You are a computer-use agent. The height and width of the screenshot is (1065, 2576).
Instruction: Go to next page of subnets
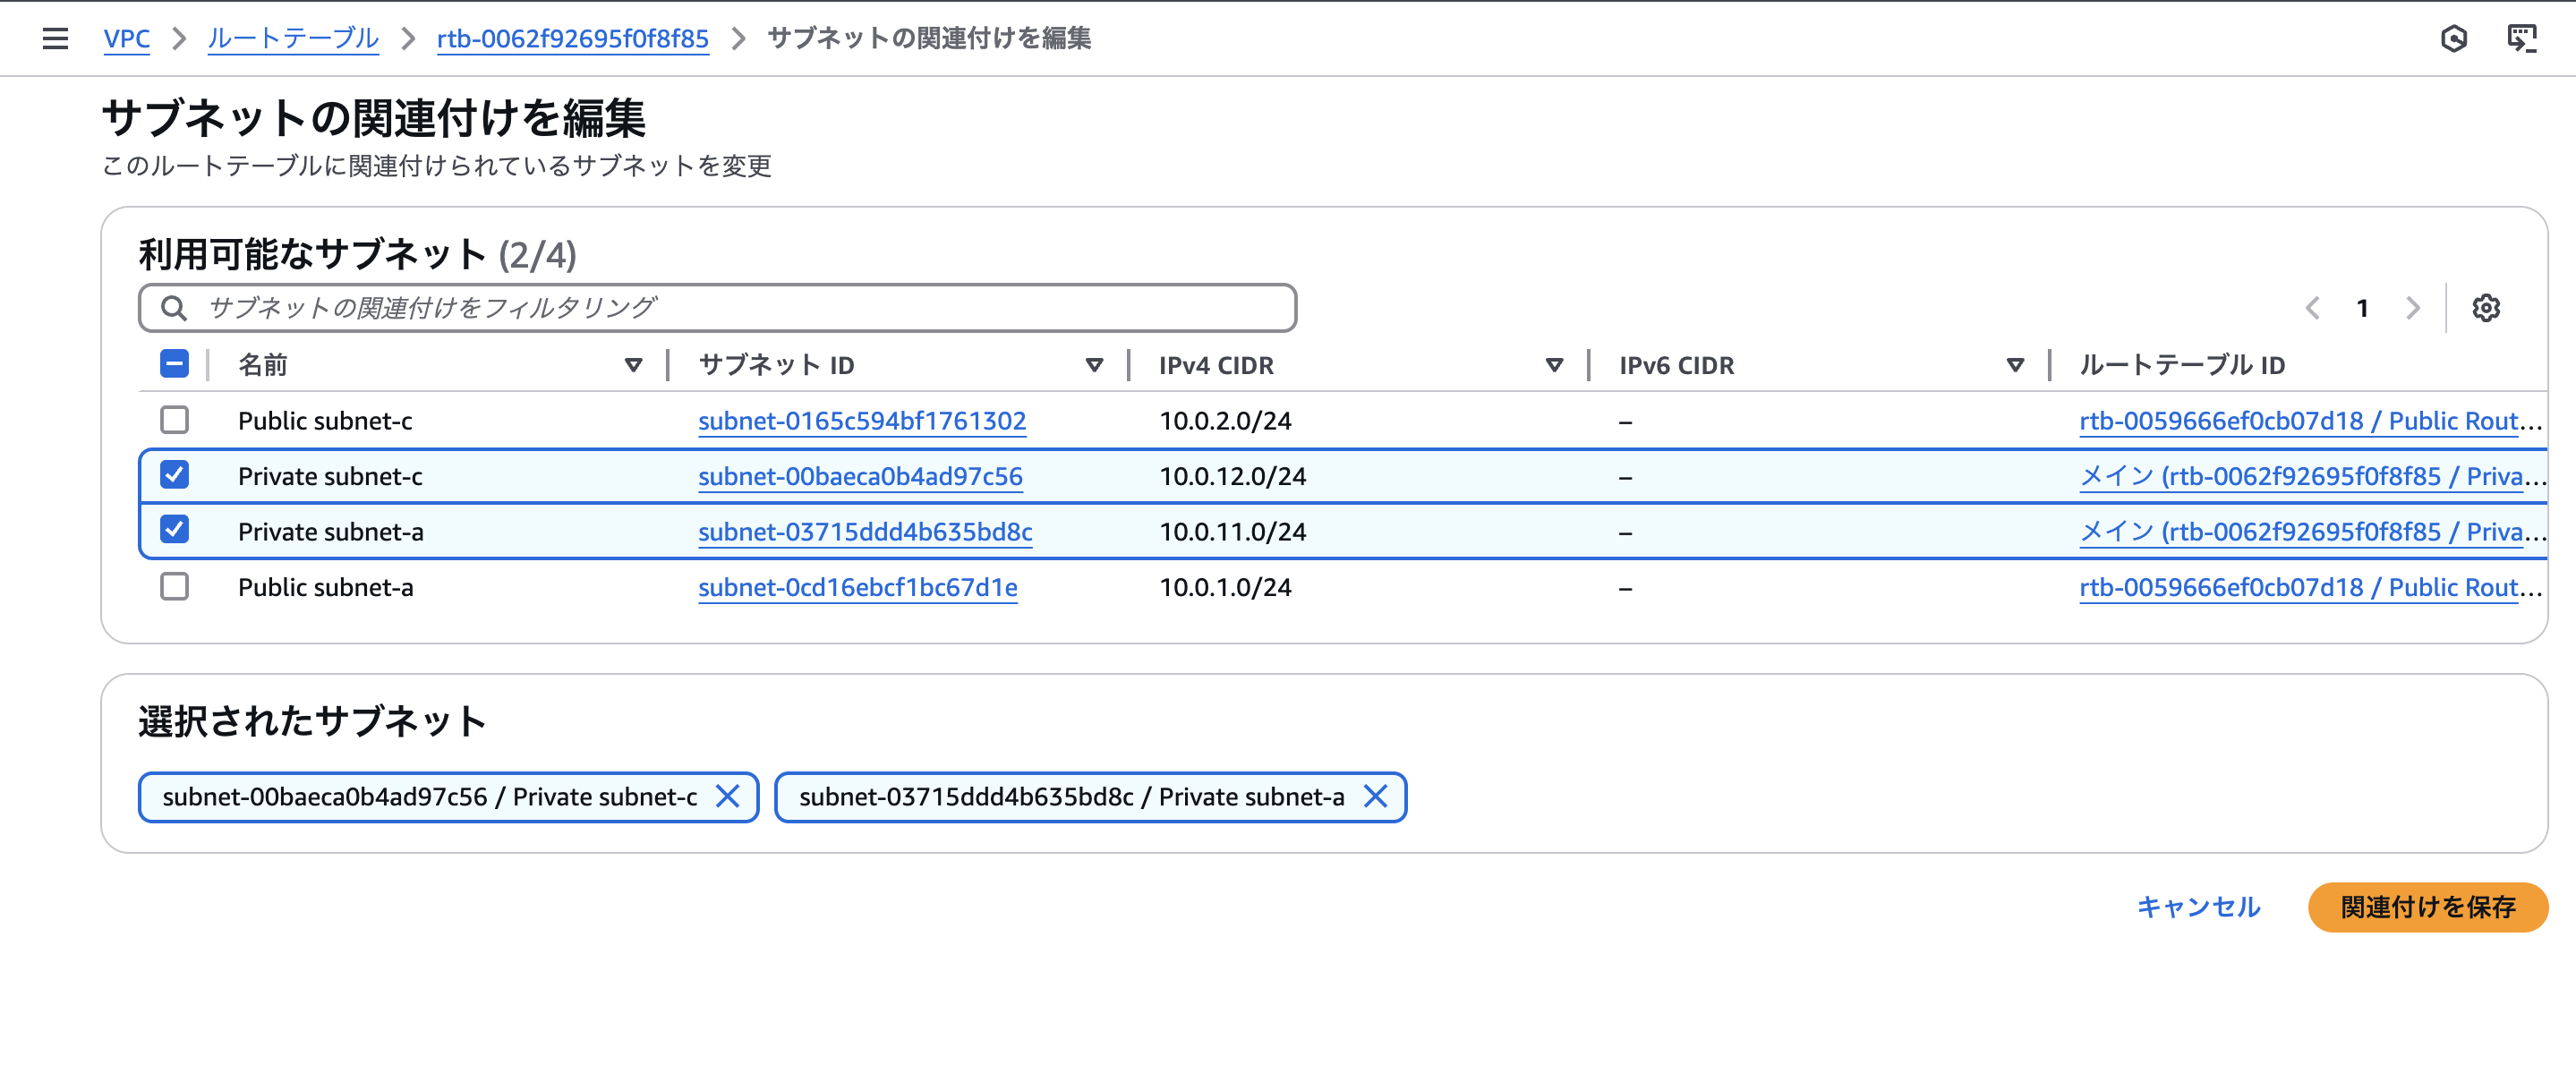click(2413, 308)
